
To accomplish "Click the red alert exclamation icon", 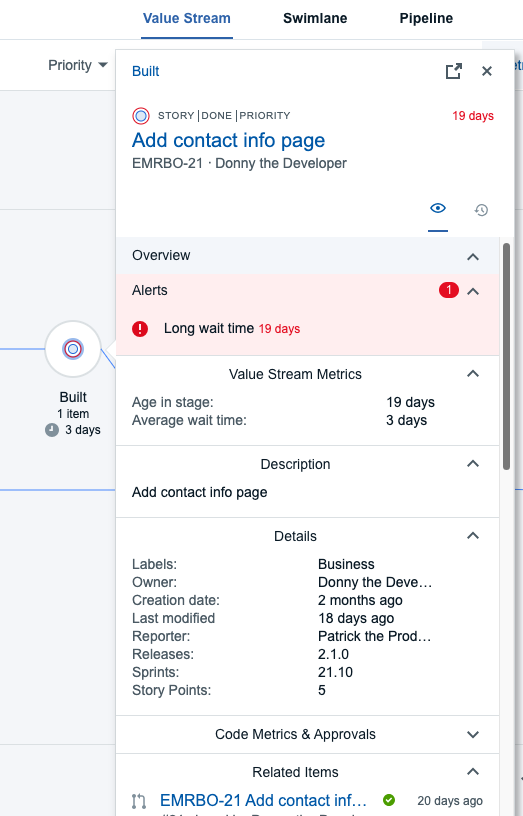I will pyautogui.click(x=140, y=329).
